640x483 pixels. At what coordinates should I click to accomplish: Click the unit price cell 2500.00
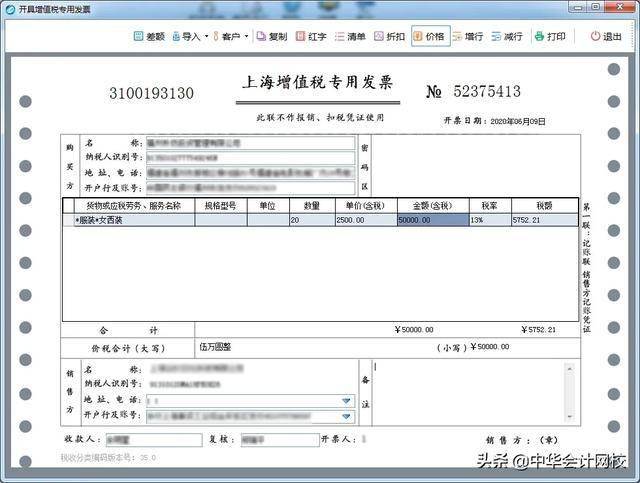[366, 220]
